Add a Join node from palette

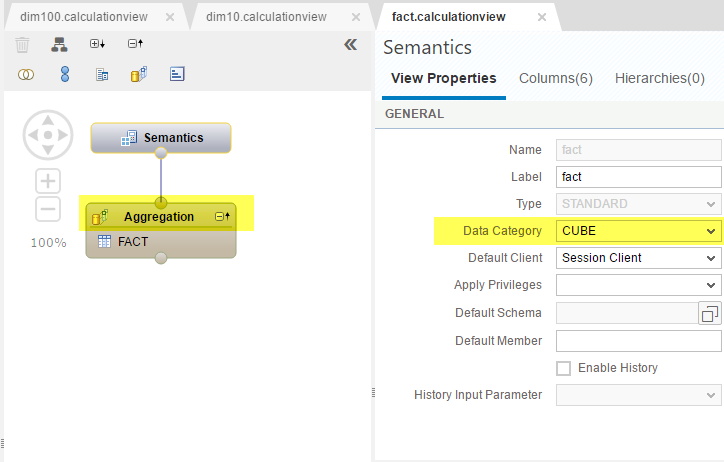click(26, 74)
